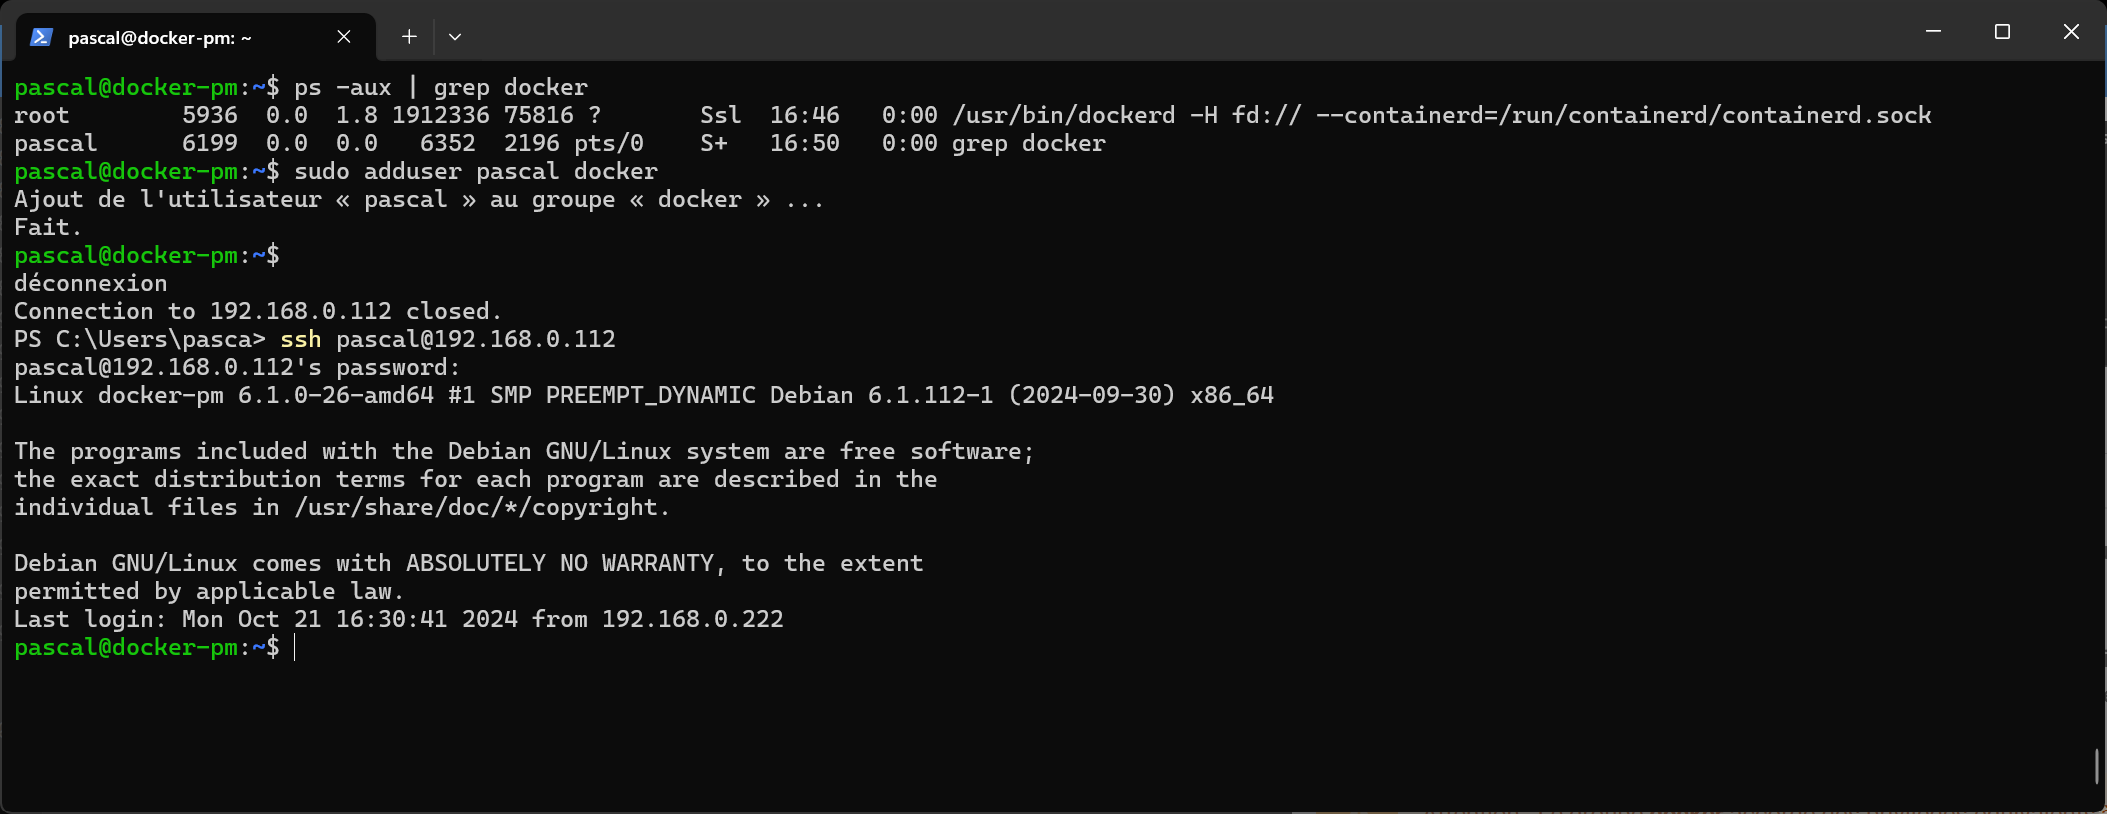This screenshot has height=814, width=2107.
Task: Close the pascal@docker-pm tab
Action: click(x=344, y=37)
